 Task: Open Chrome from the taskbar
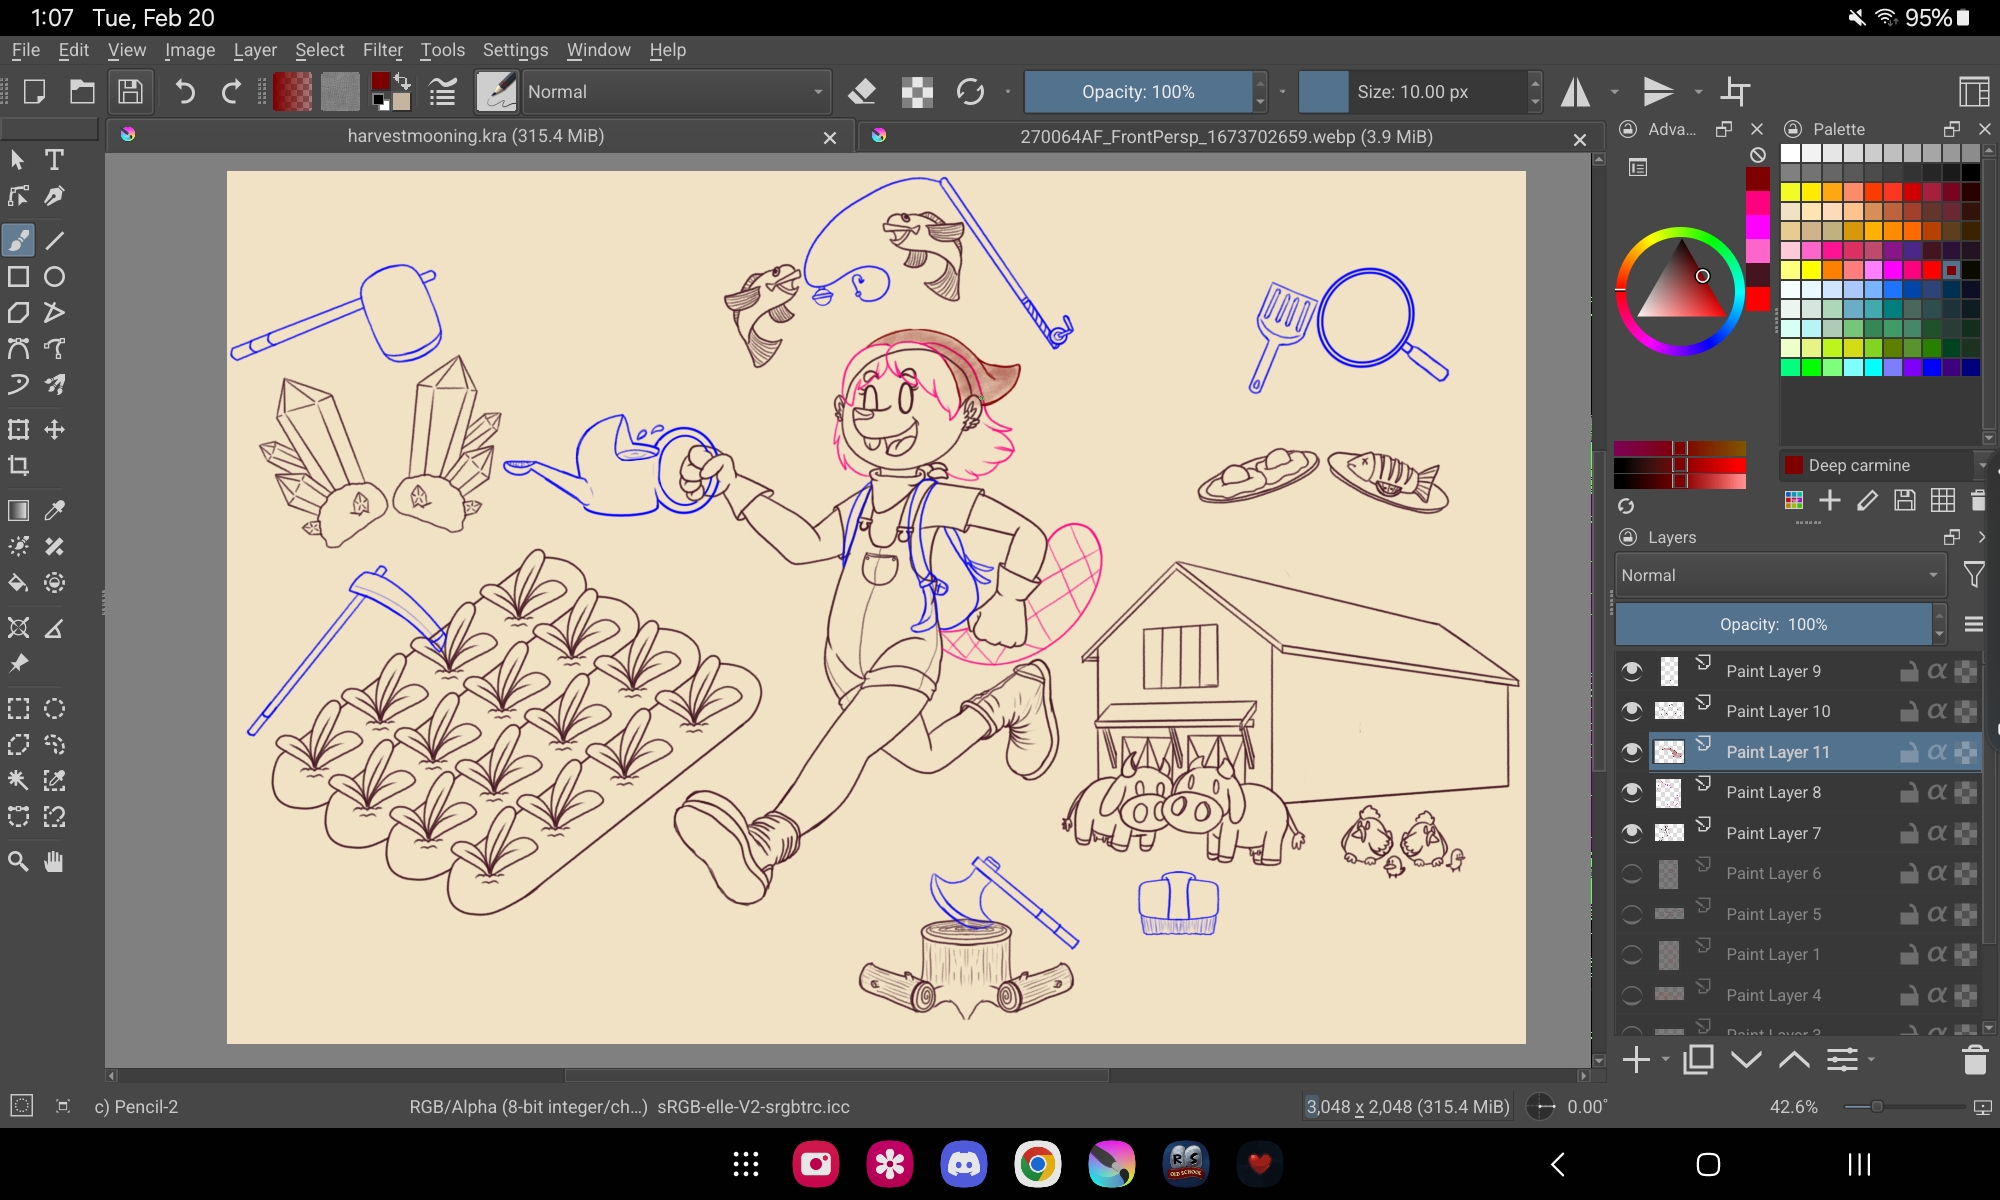pyautogui.click(x=1037, y=1164)
